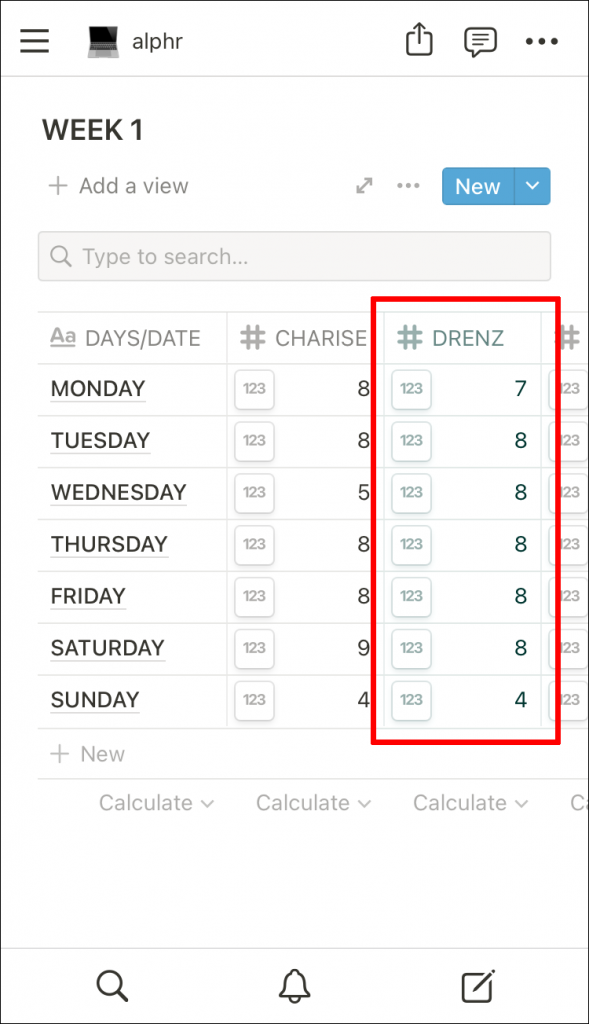Click inside the Type to search field

click(x=294, y=256)
